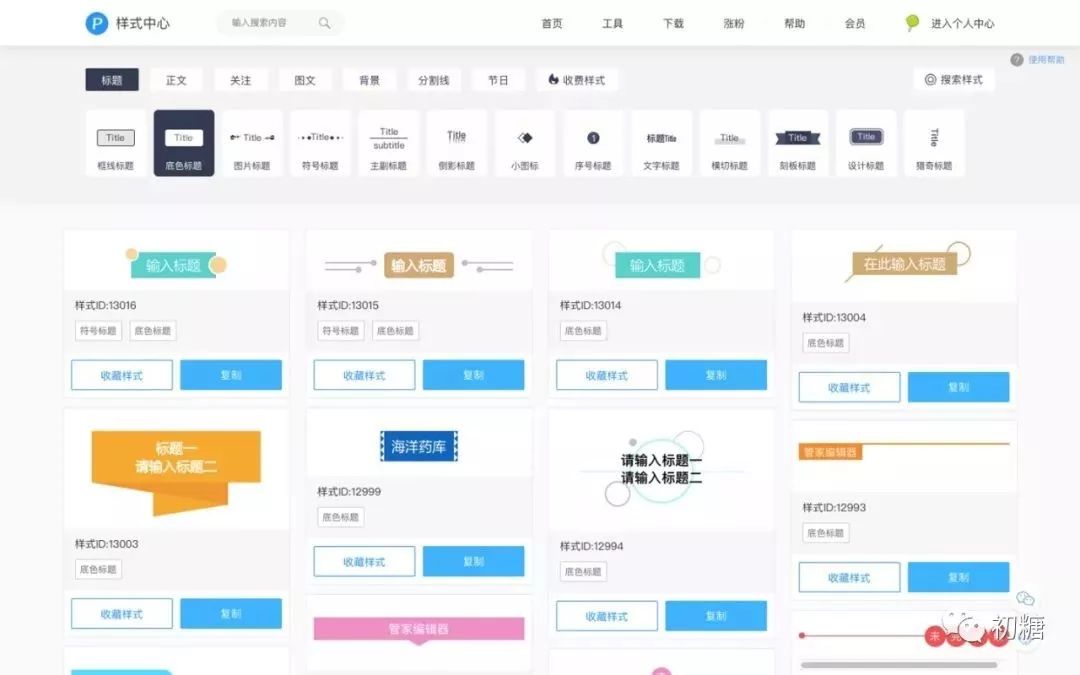Select the 刻板标题 style type icon
1080x675 pixels.
(797, 143)
